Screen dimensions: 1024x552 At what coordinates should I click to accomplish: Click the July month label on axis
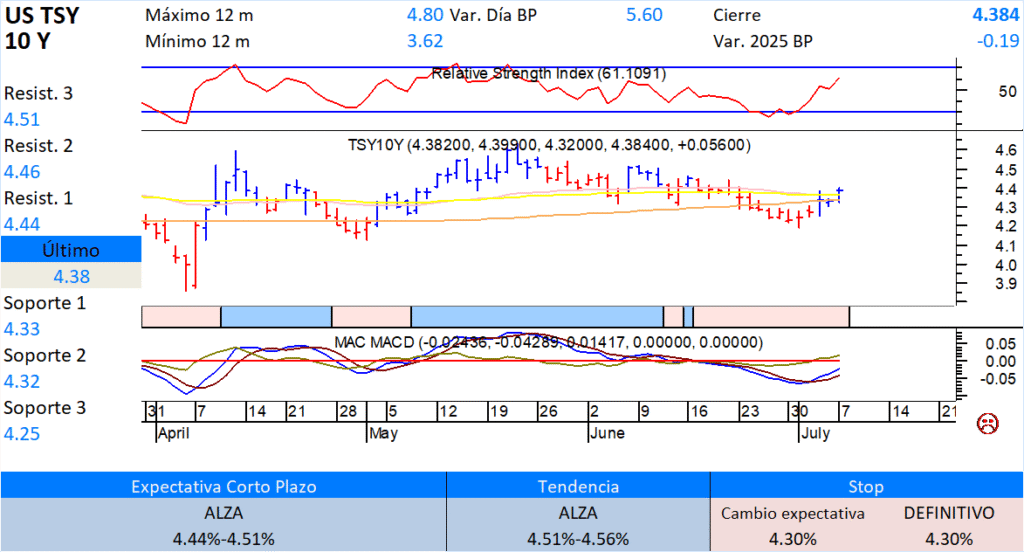(816, 434)
